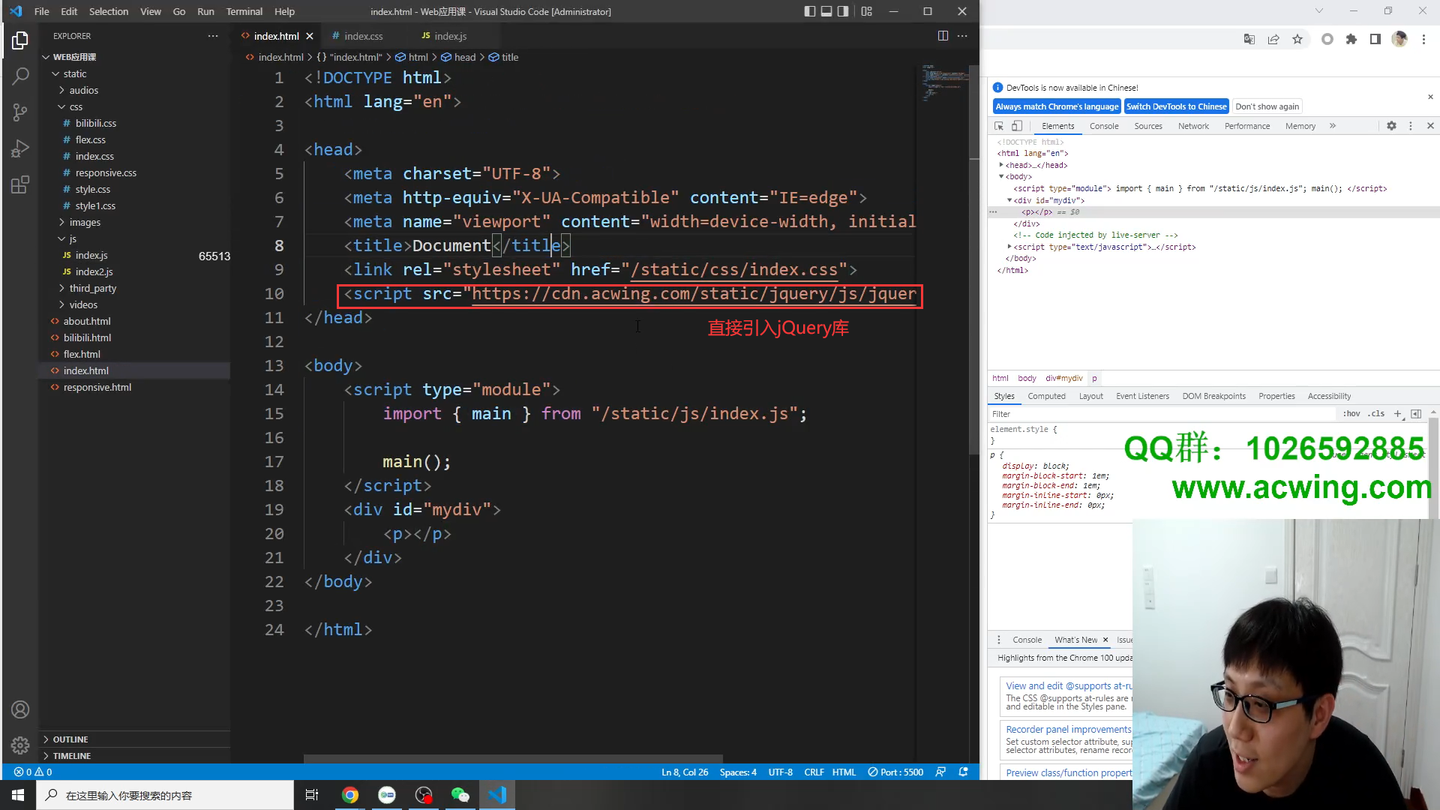Click Always match Chrome's language button

click(x=1057, y=106)
